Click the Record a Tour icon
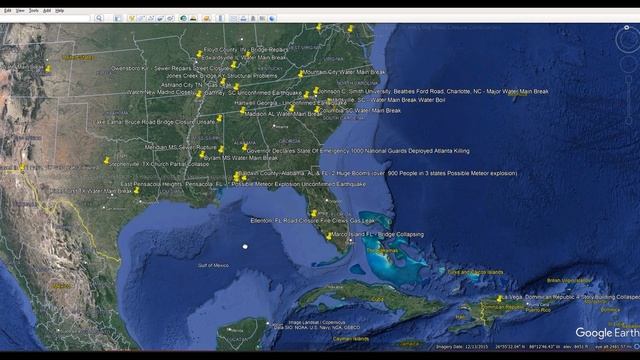Viewport: 640px width, 360px height. [x=171, y=18]
